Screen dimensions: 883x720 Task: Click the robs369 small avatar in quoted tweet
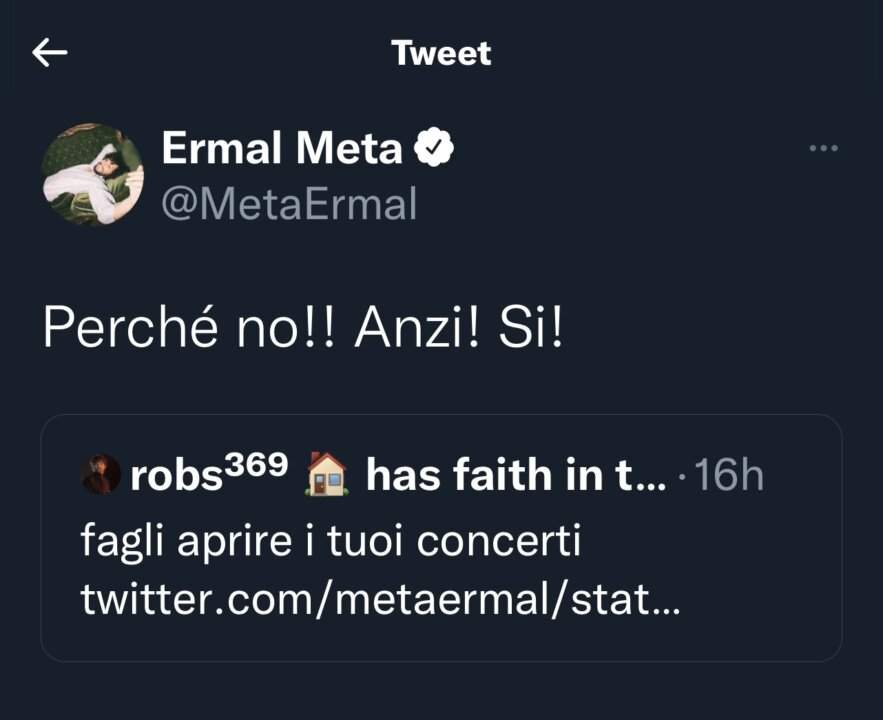tap(100, 475)
